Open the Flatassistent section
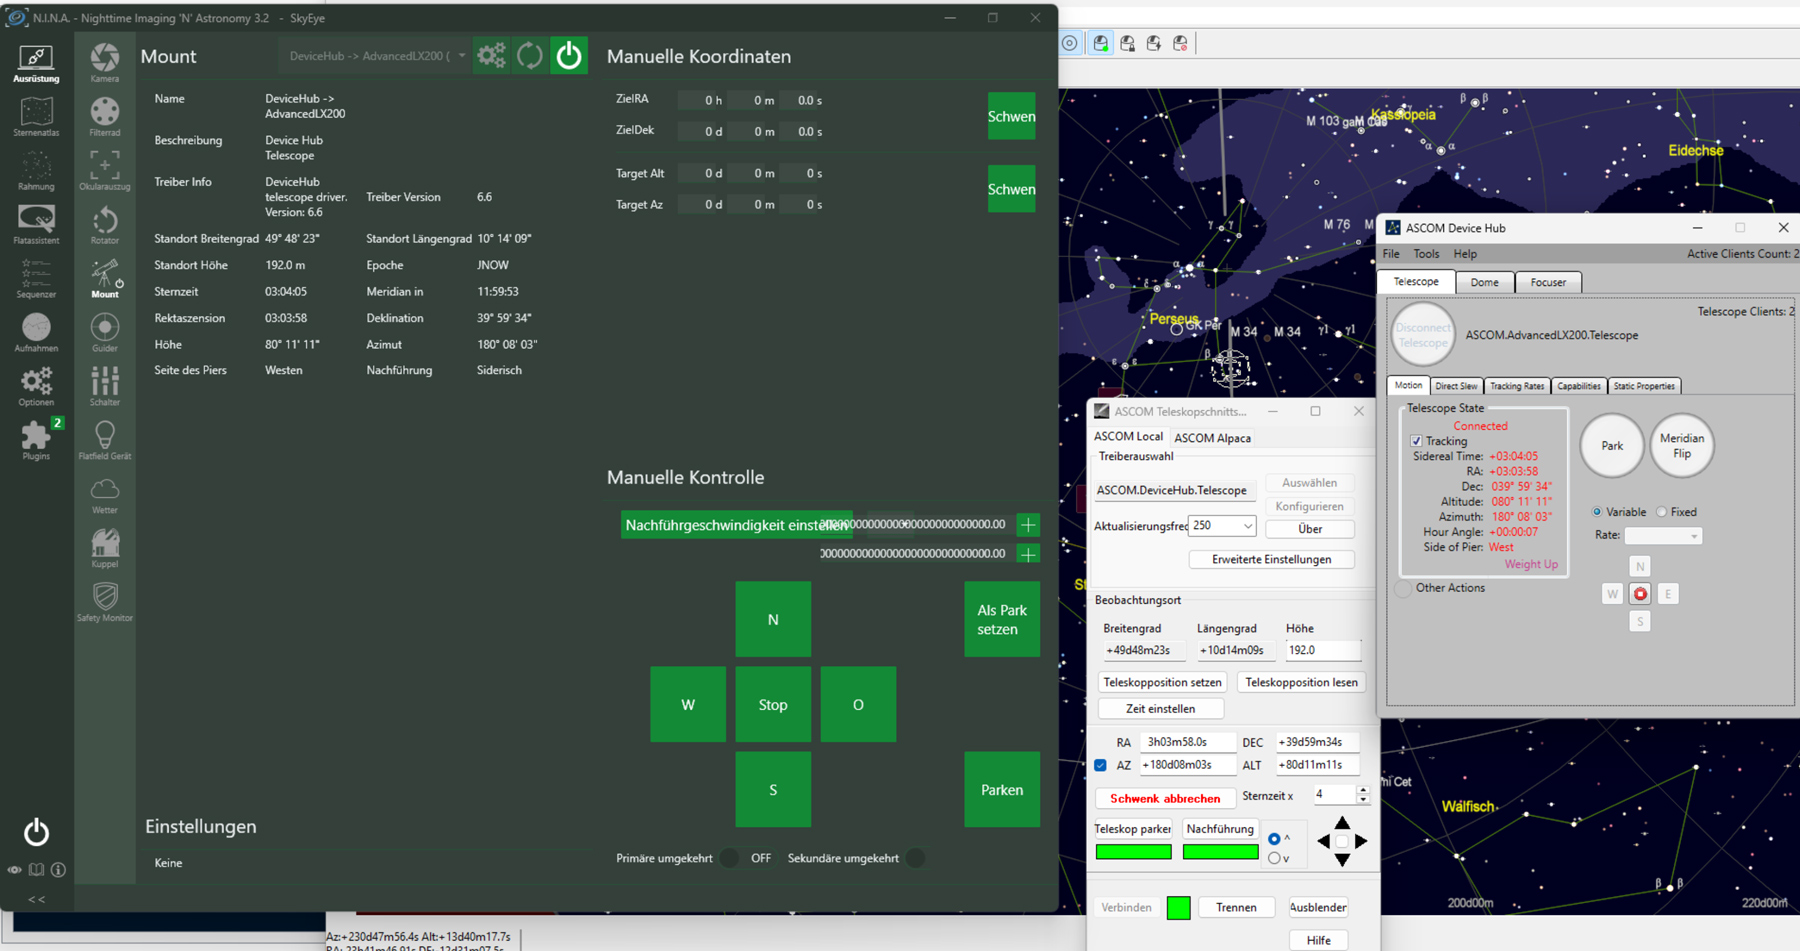 (x=36, y=225)
